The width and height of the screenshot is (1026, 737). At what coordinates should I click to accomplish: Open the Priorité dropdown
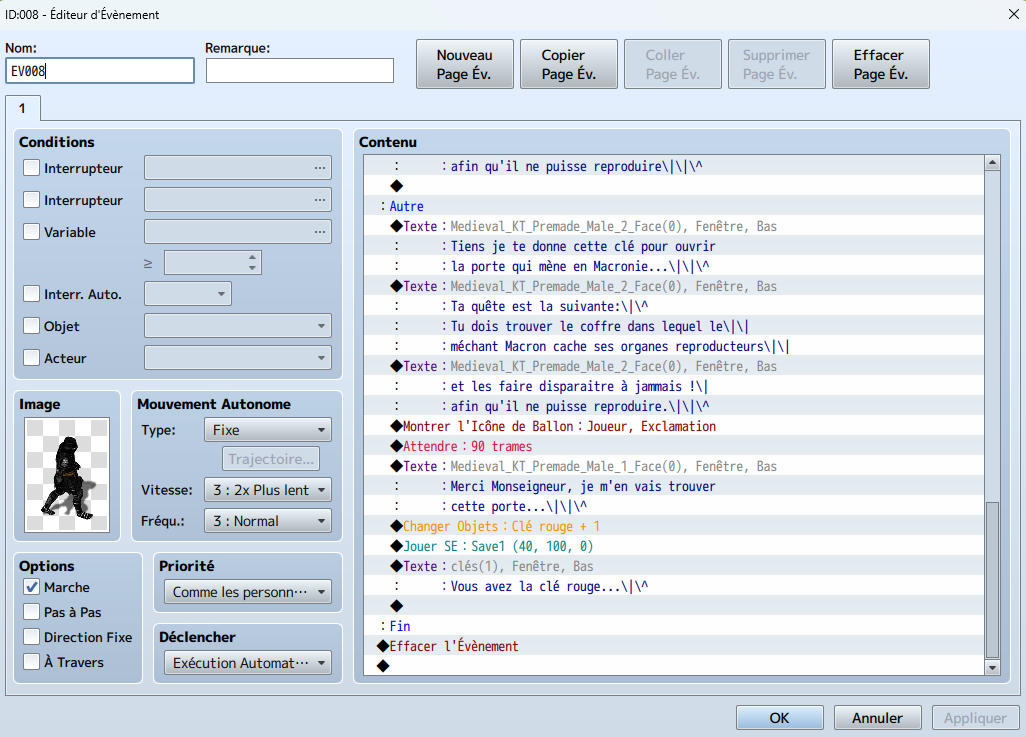pyautogui.click(x=248, y=592)
